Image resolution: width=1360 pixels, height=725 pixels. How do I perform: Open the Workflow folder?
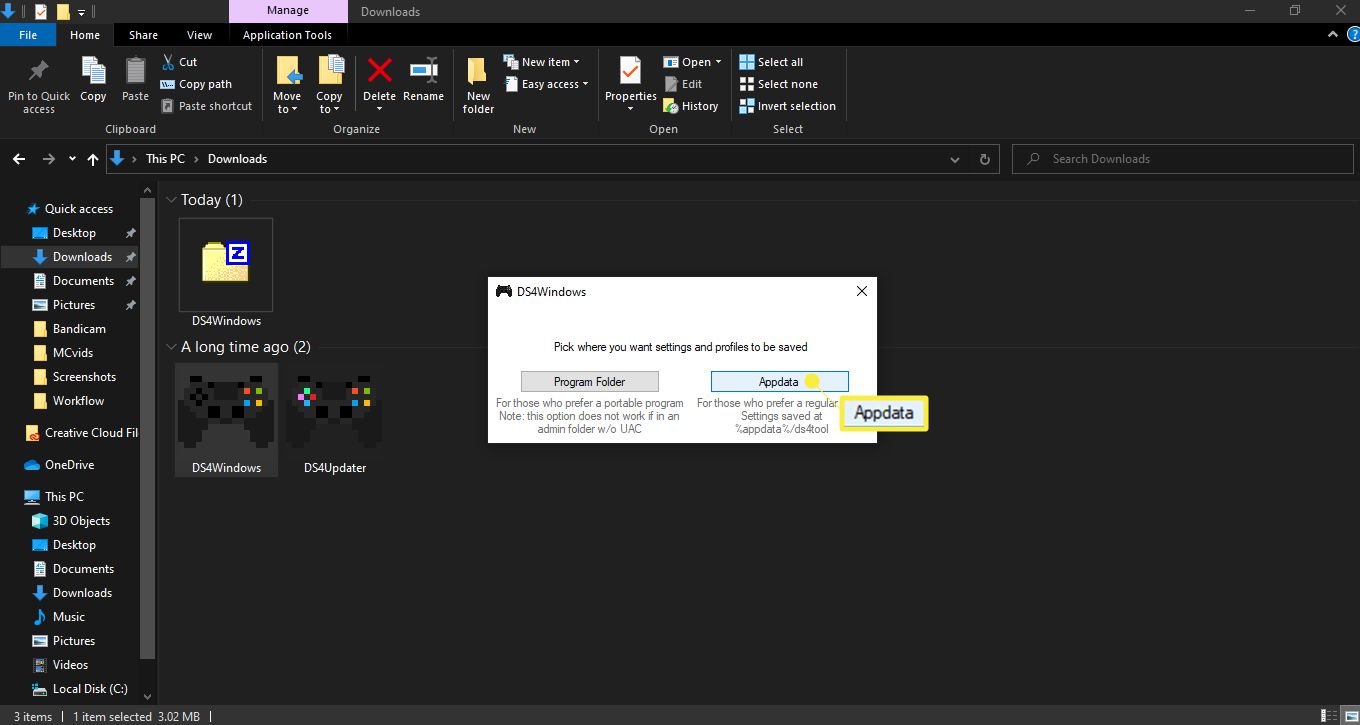tap(78, 401)
